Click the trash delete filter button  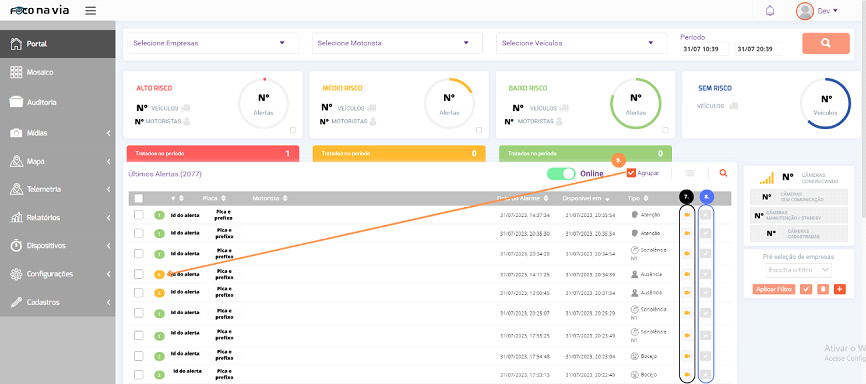click(x=823, y=289)
